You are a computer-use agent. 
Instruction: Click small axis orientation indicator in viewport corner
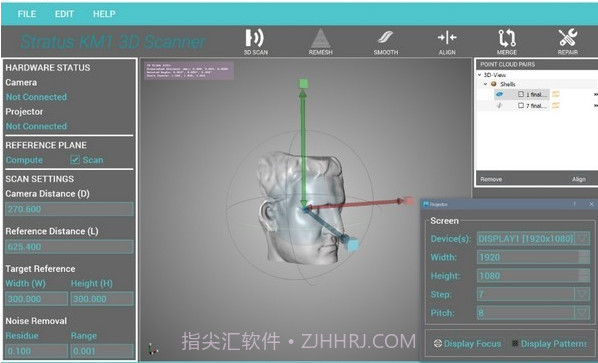point(153,348)
